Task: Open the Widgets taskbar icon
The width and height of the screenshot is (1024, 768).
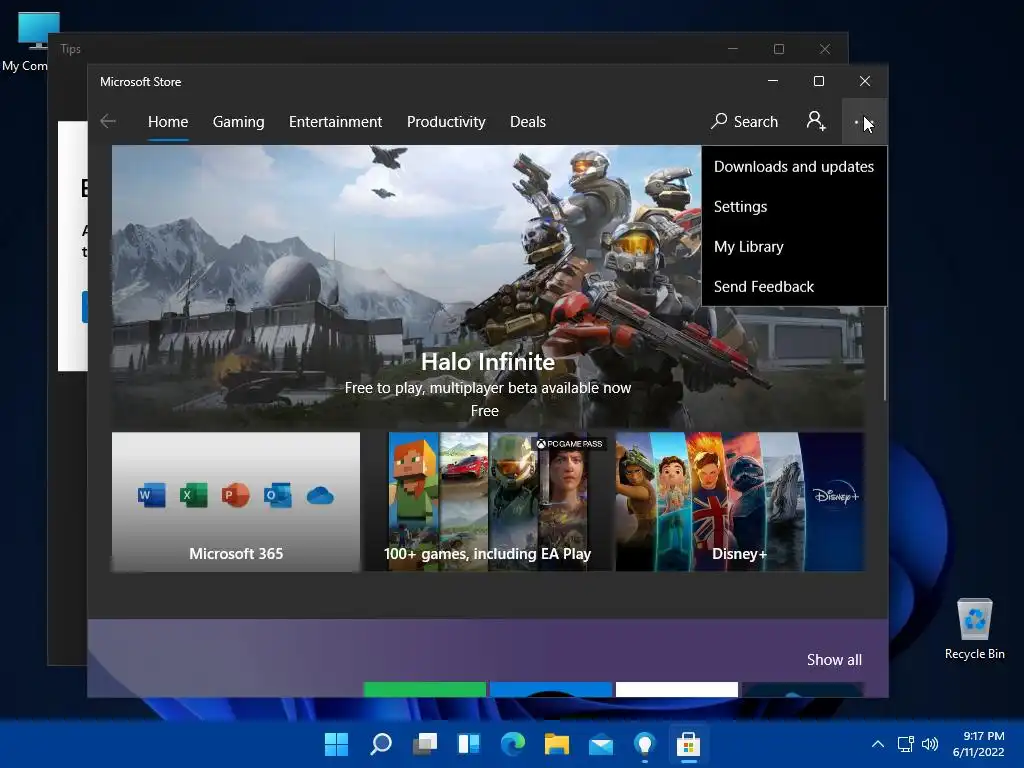Action: [x=469, y=744]
